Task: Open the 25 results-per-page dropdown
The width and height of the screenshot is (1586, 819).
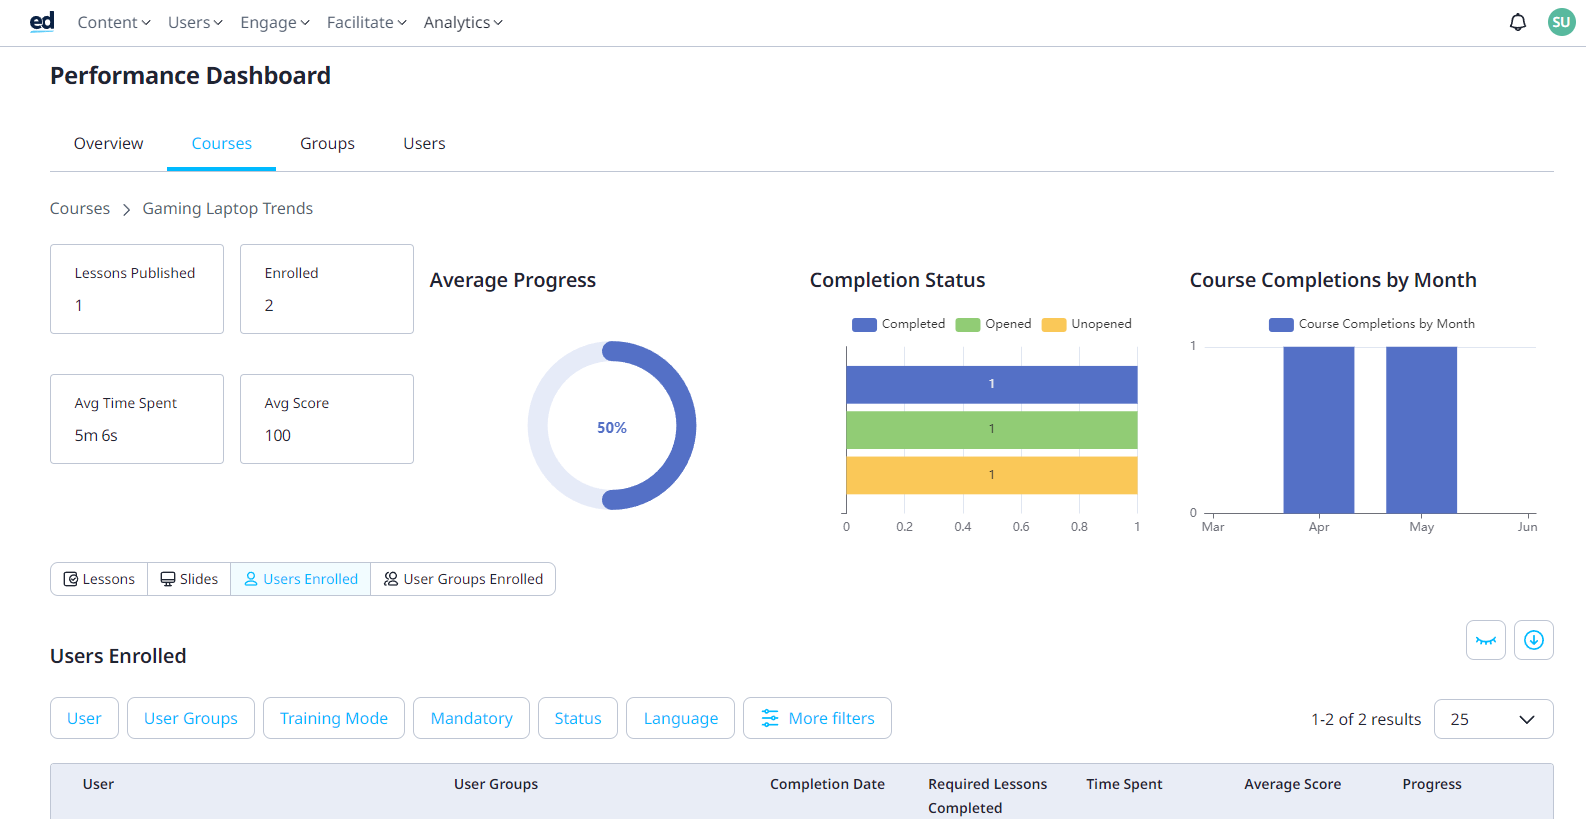Action: pyautogui.click(x=1492, y=719)
